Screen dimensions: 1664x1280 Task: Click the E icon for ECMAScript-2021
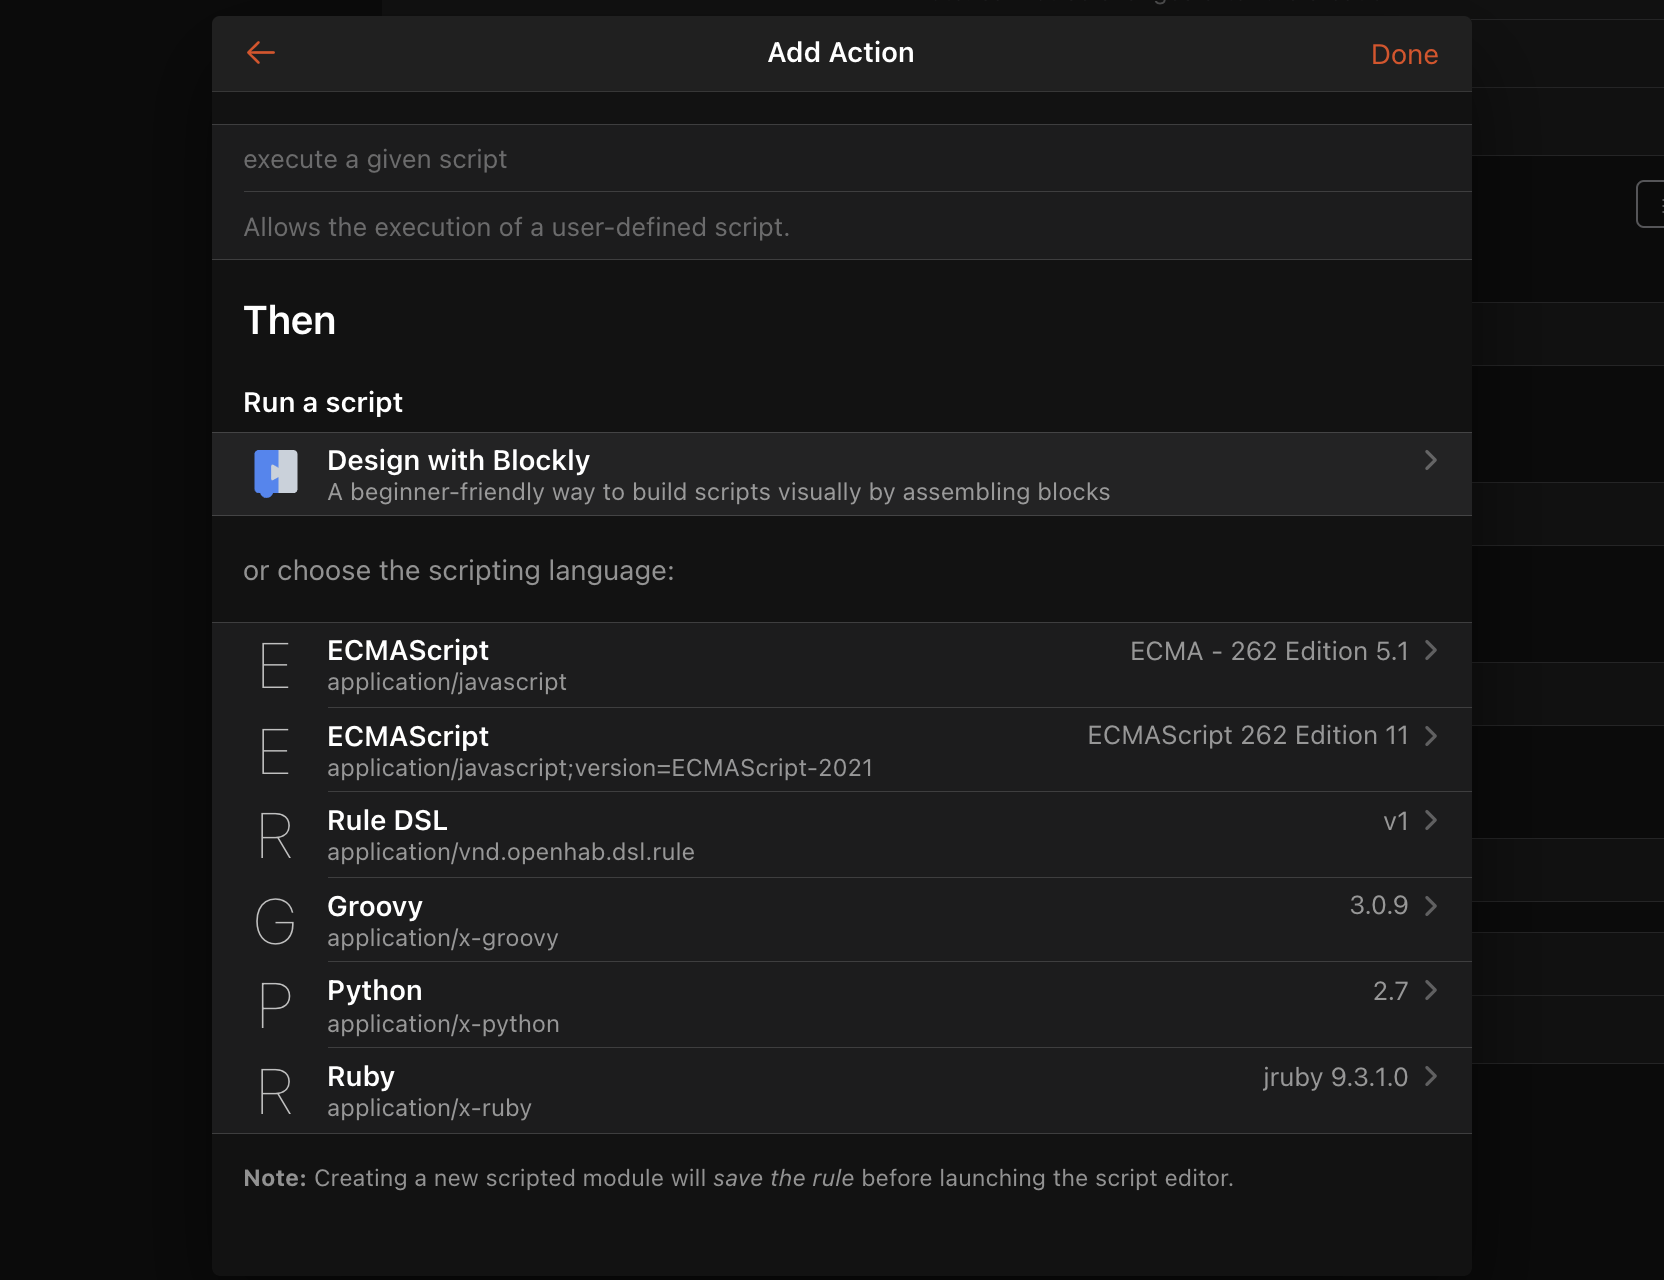click(x=275, y=751)
